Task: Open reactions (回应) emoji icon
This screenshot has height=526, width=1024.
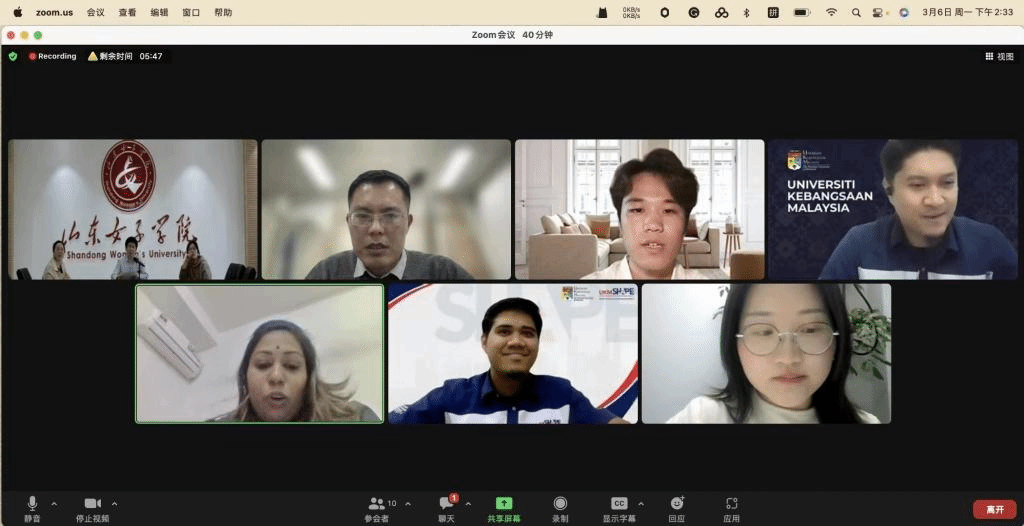Action: point(677,503)
